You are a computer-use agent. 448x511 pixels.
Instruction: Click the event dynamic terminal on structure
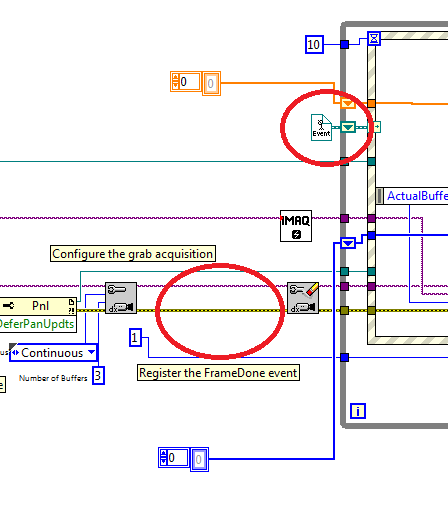point(377,127)
